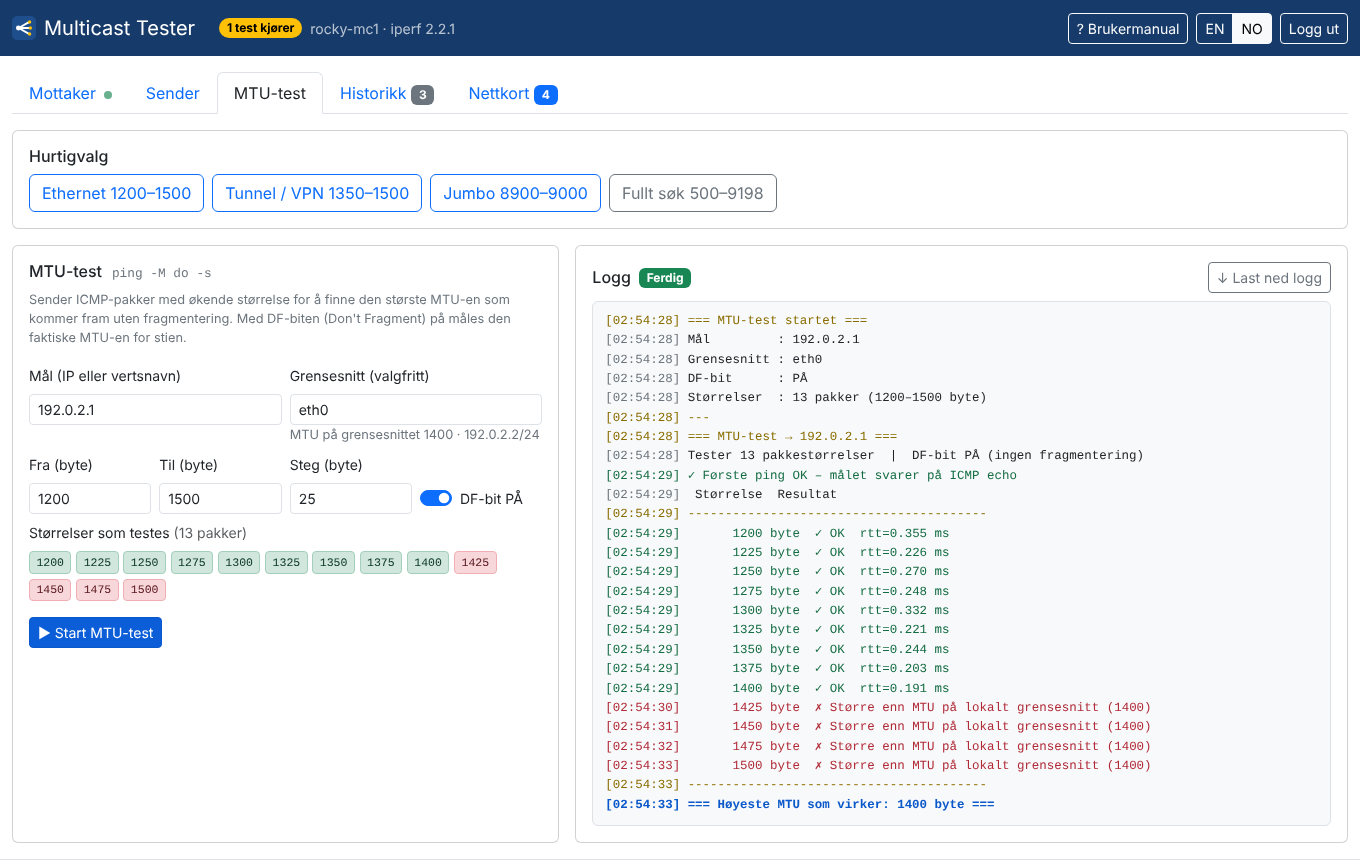
Task: Click log line 1400 byte OK rtt=0.191
Action: click(777, 688)
